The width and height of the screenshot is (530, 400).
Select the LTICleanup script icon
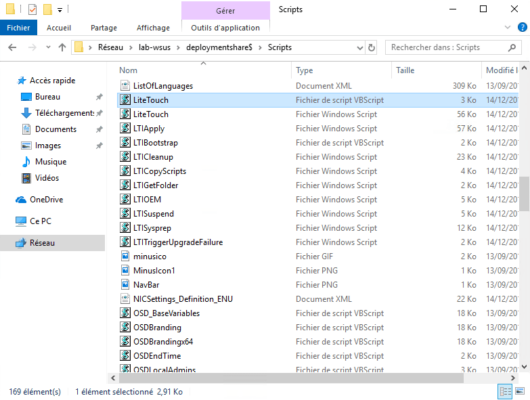click(x=125, y=157)
